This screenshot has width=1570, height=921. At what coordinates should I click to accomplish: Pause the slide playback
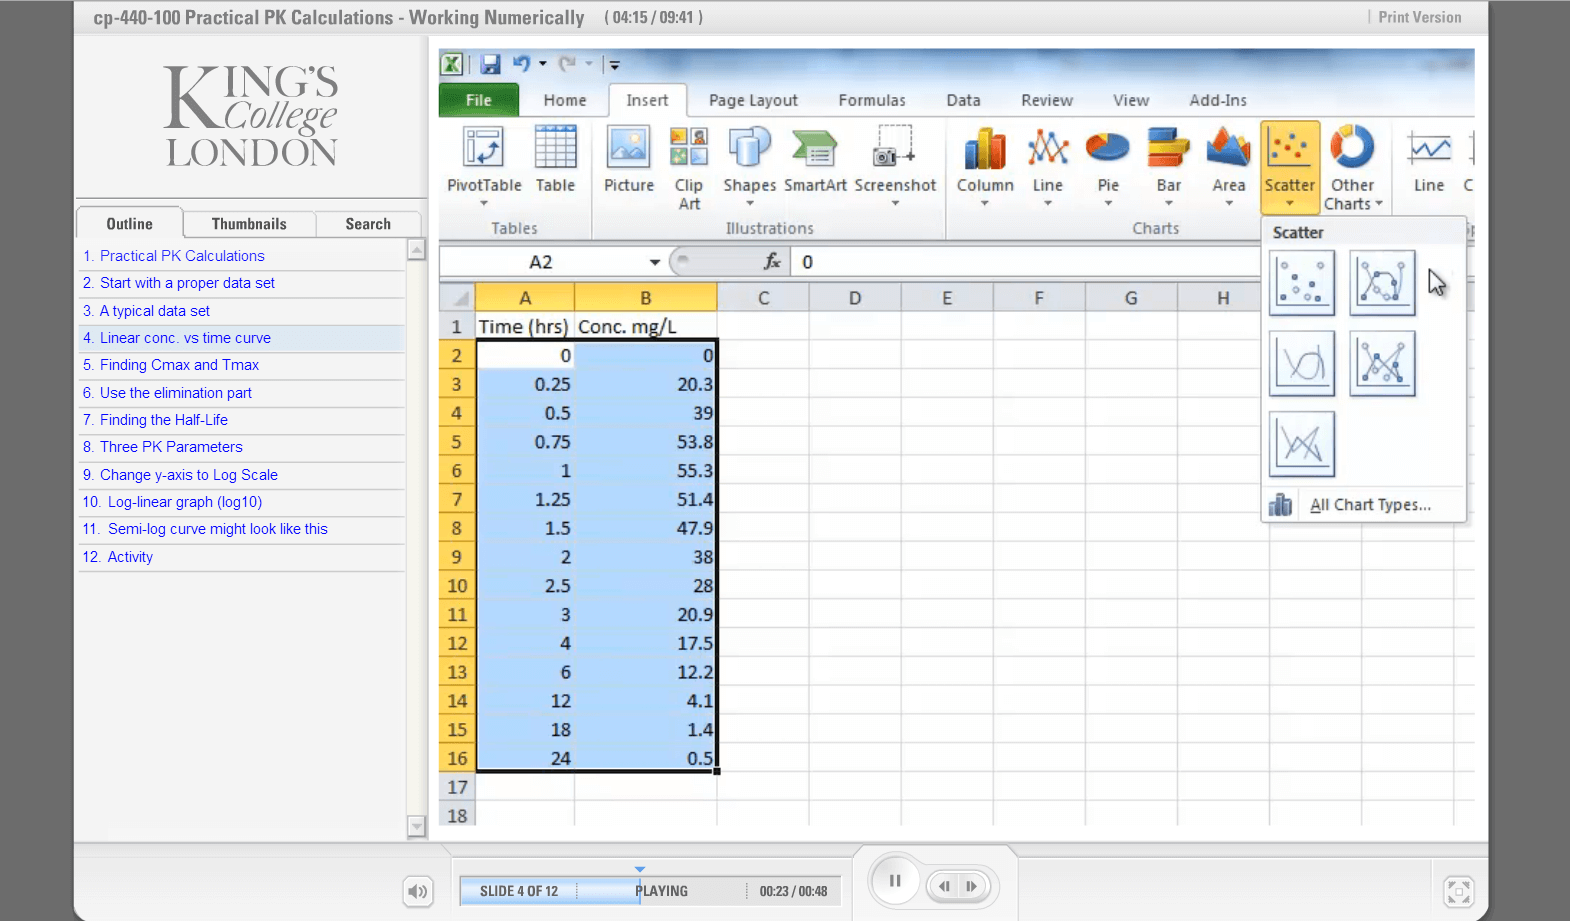click(895, 881)
